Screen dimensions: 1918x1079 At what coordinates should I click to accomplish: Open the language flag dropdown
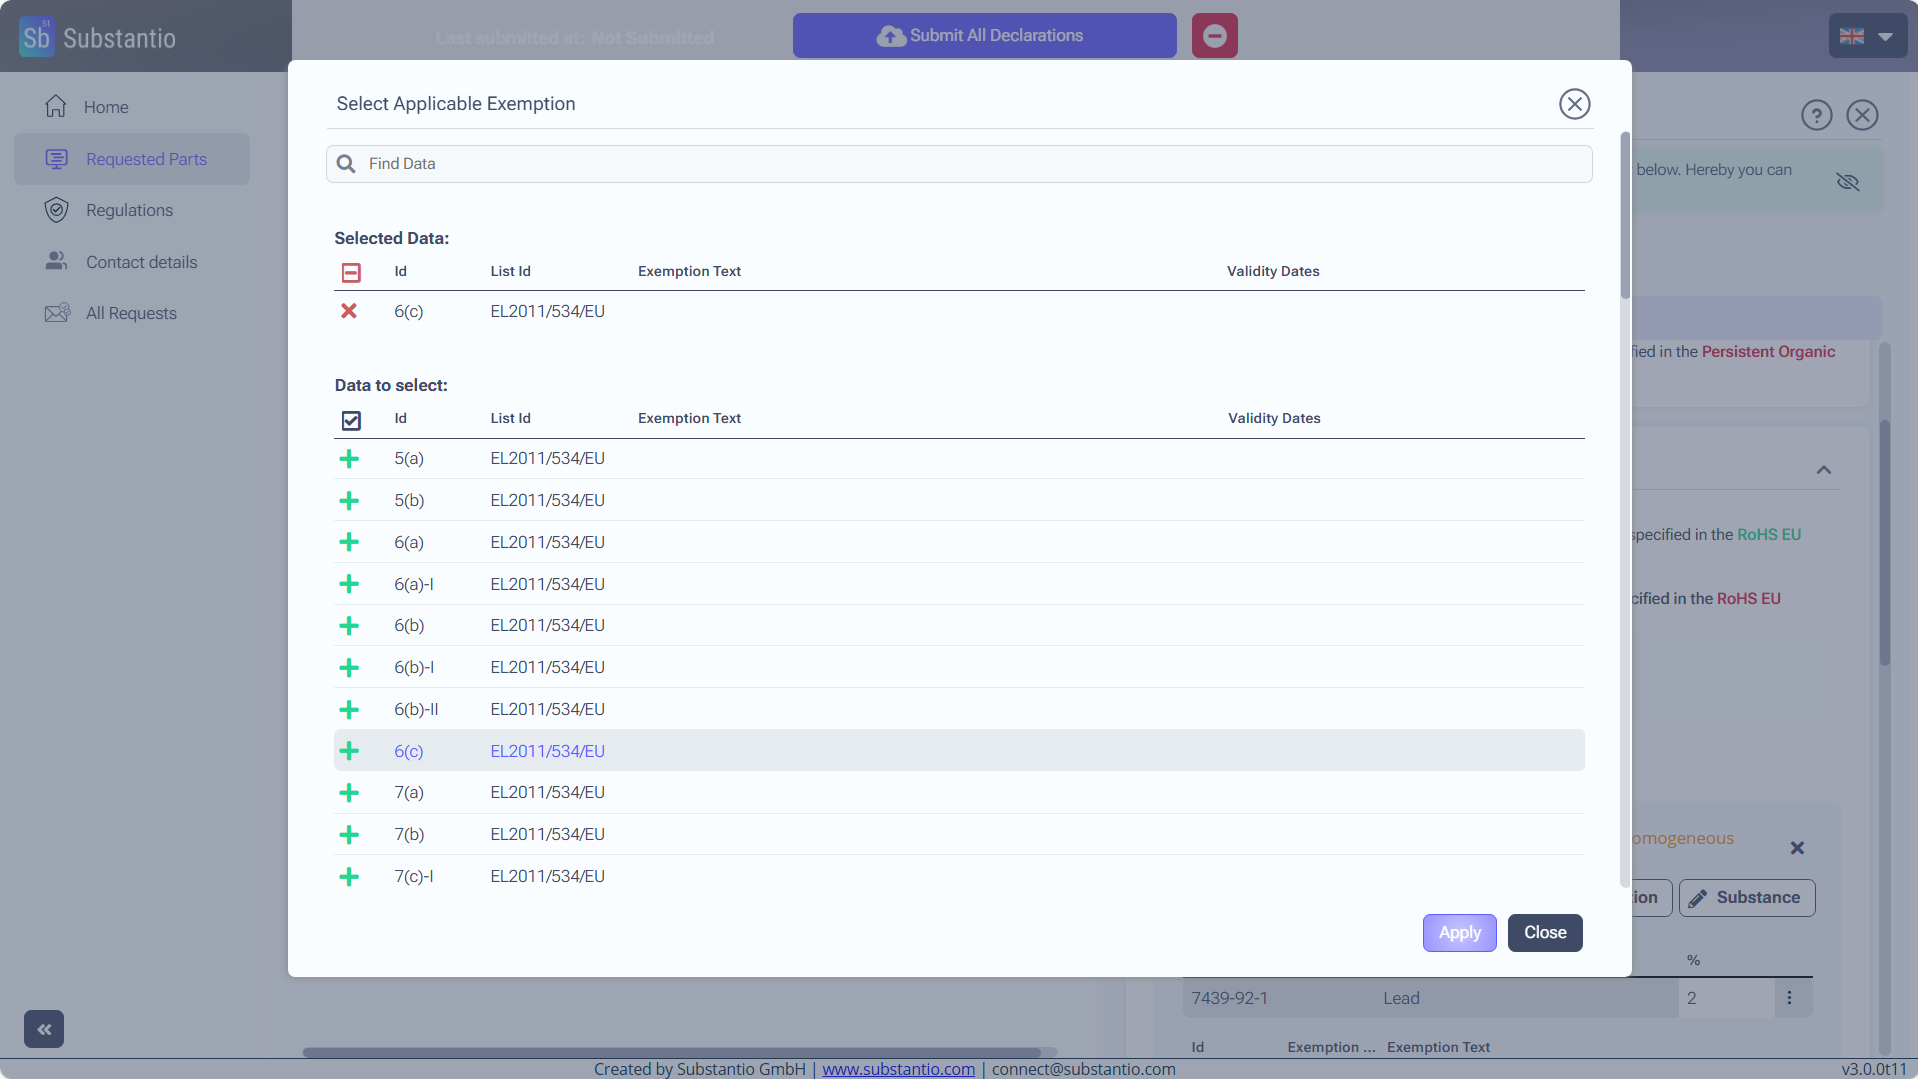pyautogui.click(x=1866, y=37)
